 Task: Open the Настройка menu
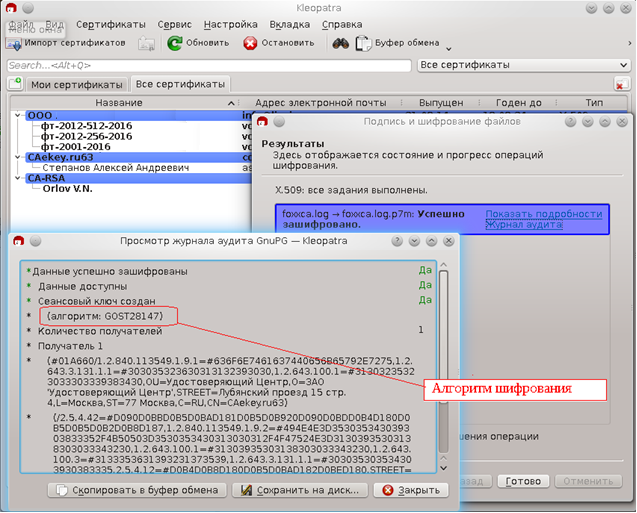(x=231, y=24)
